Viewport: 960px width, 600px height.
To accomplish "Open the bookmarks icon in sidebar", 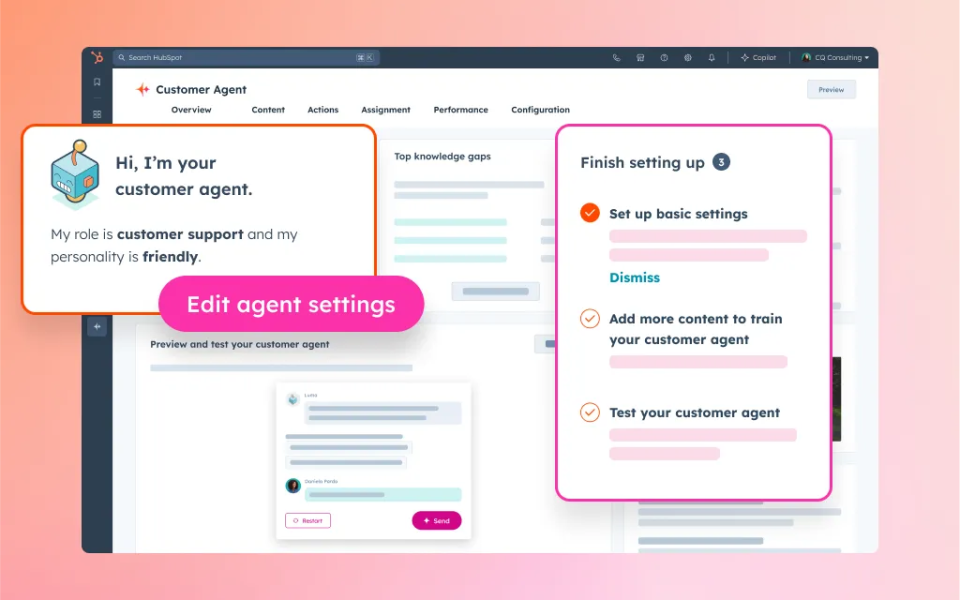I will [x=97, y=82].
